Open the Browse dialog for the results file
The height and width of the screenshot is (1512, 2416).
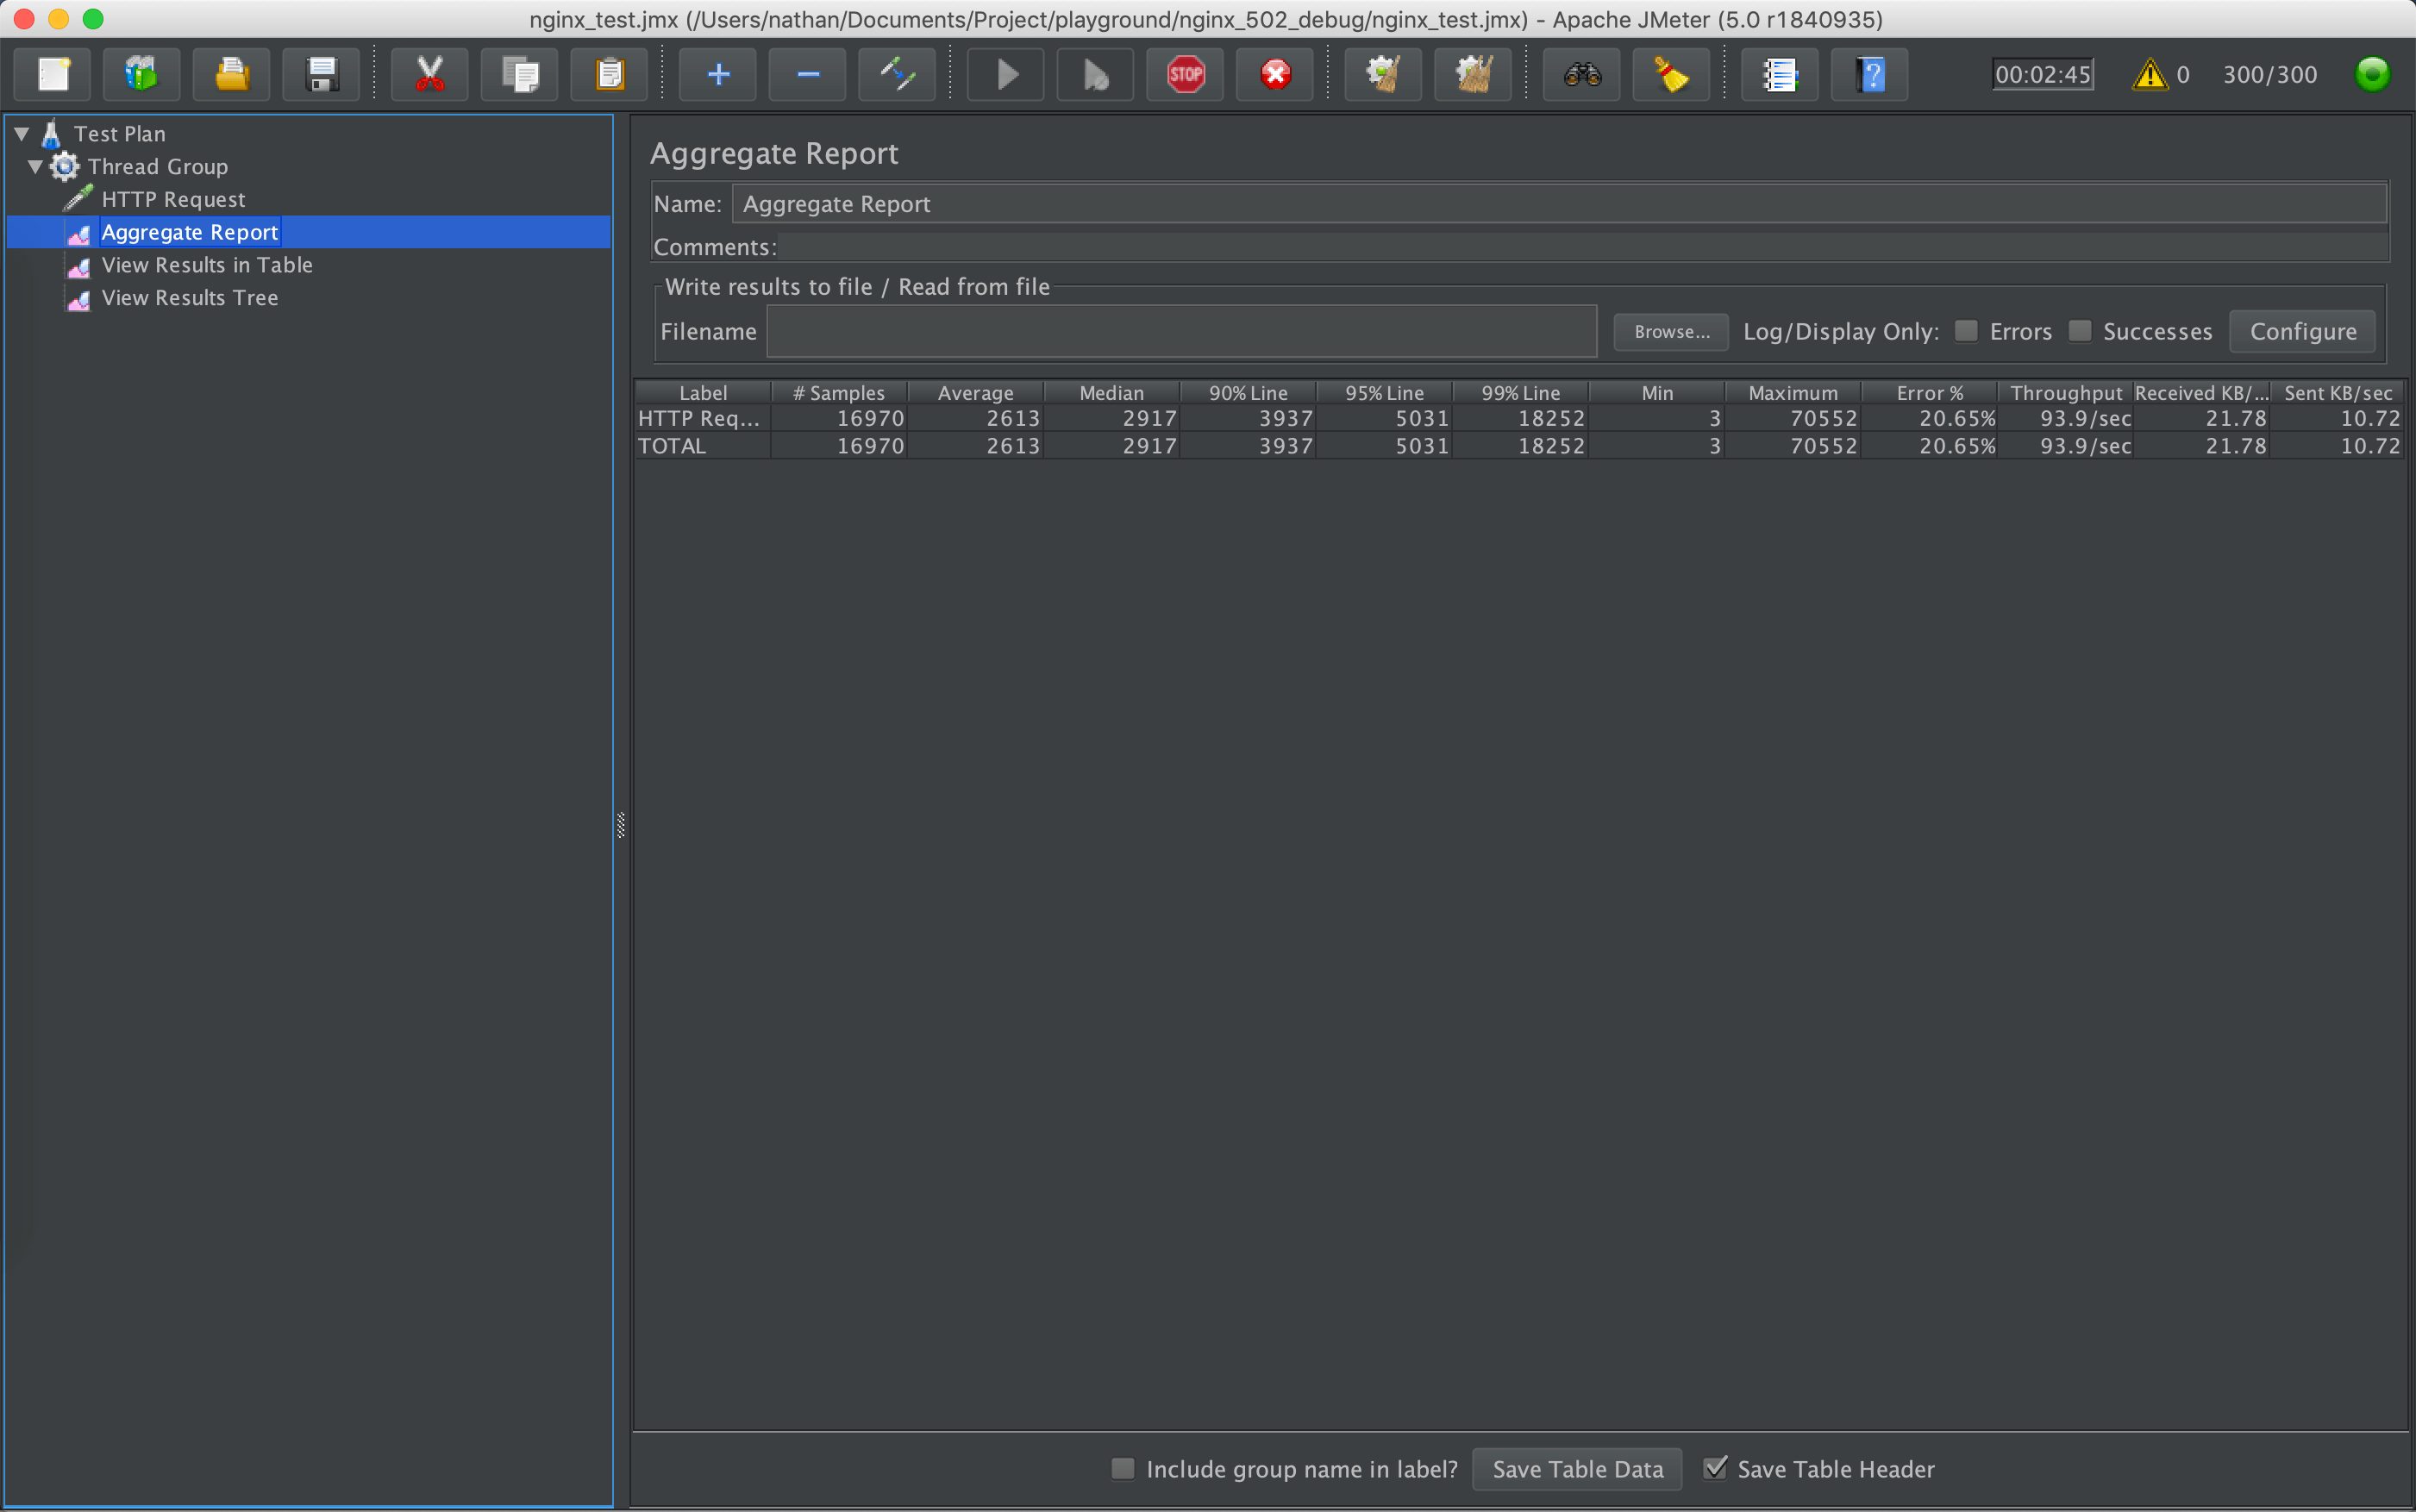pyautogui.click(x=1670, y=331)
